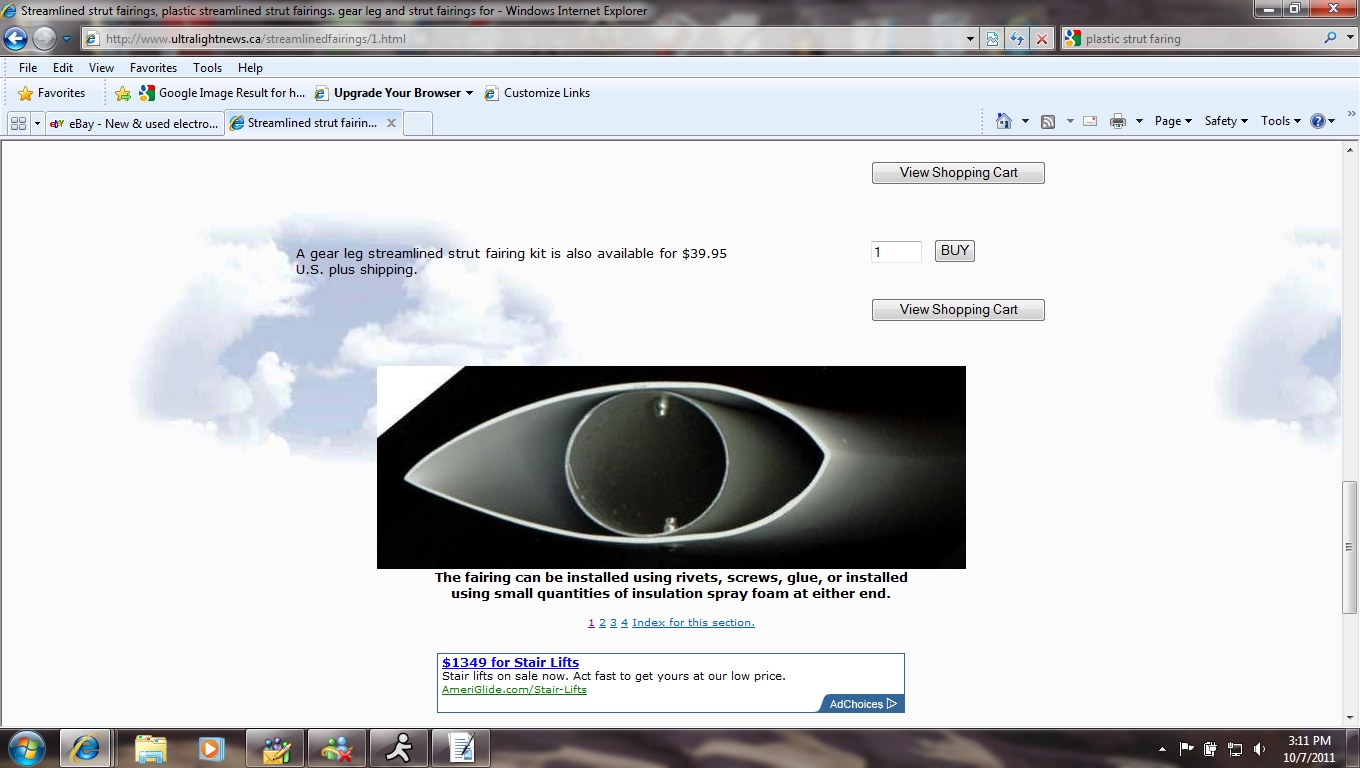The image size is (1360, 768).
Task: Click the strut fairing cross-section image
Action: pos(671,467)
